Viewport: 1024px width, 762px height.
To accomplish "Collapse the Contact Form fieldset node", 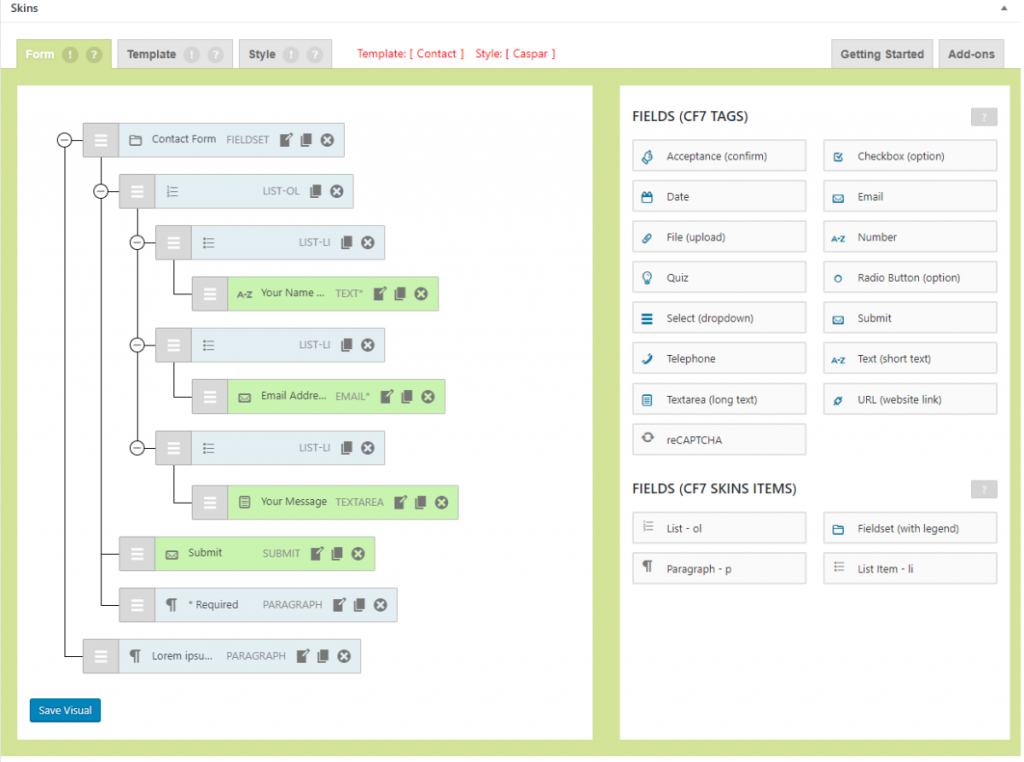I will pyautogui.click(x=65, y=140).
